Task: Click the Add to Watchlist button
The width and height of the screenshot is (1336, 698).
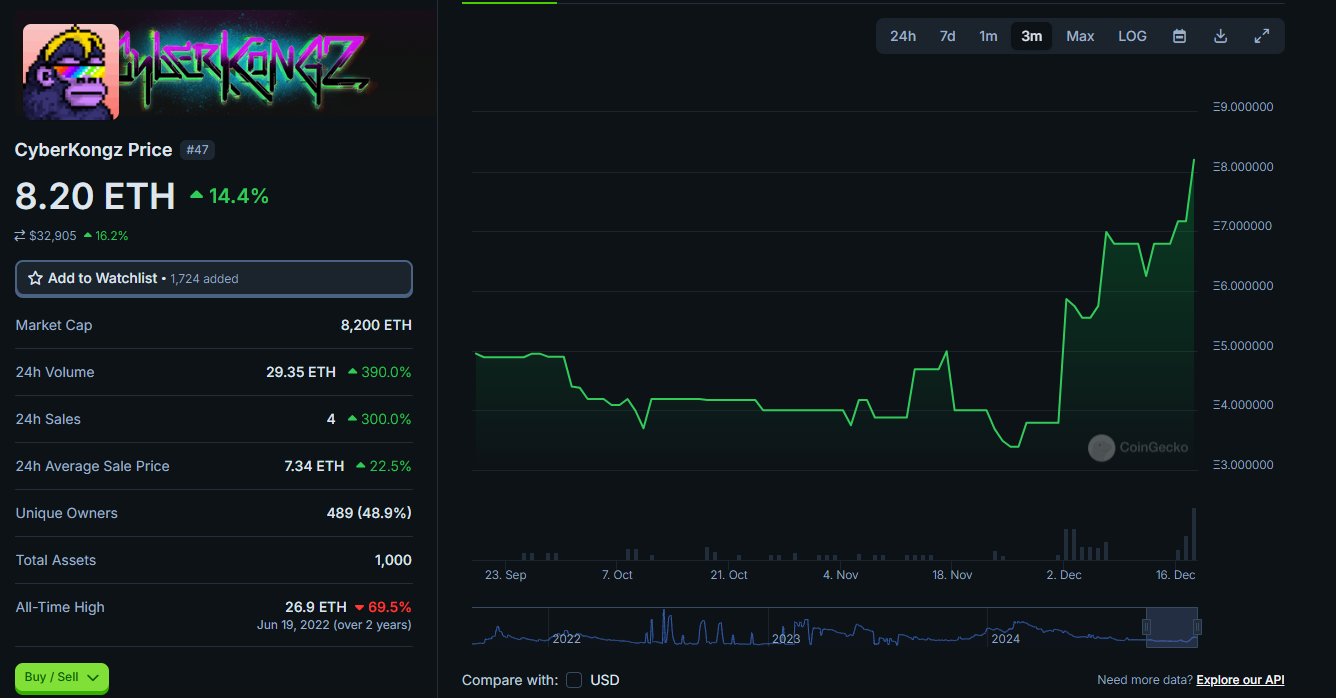Action: 214,279
